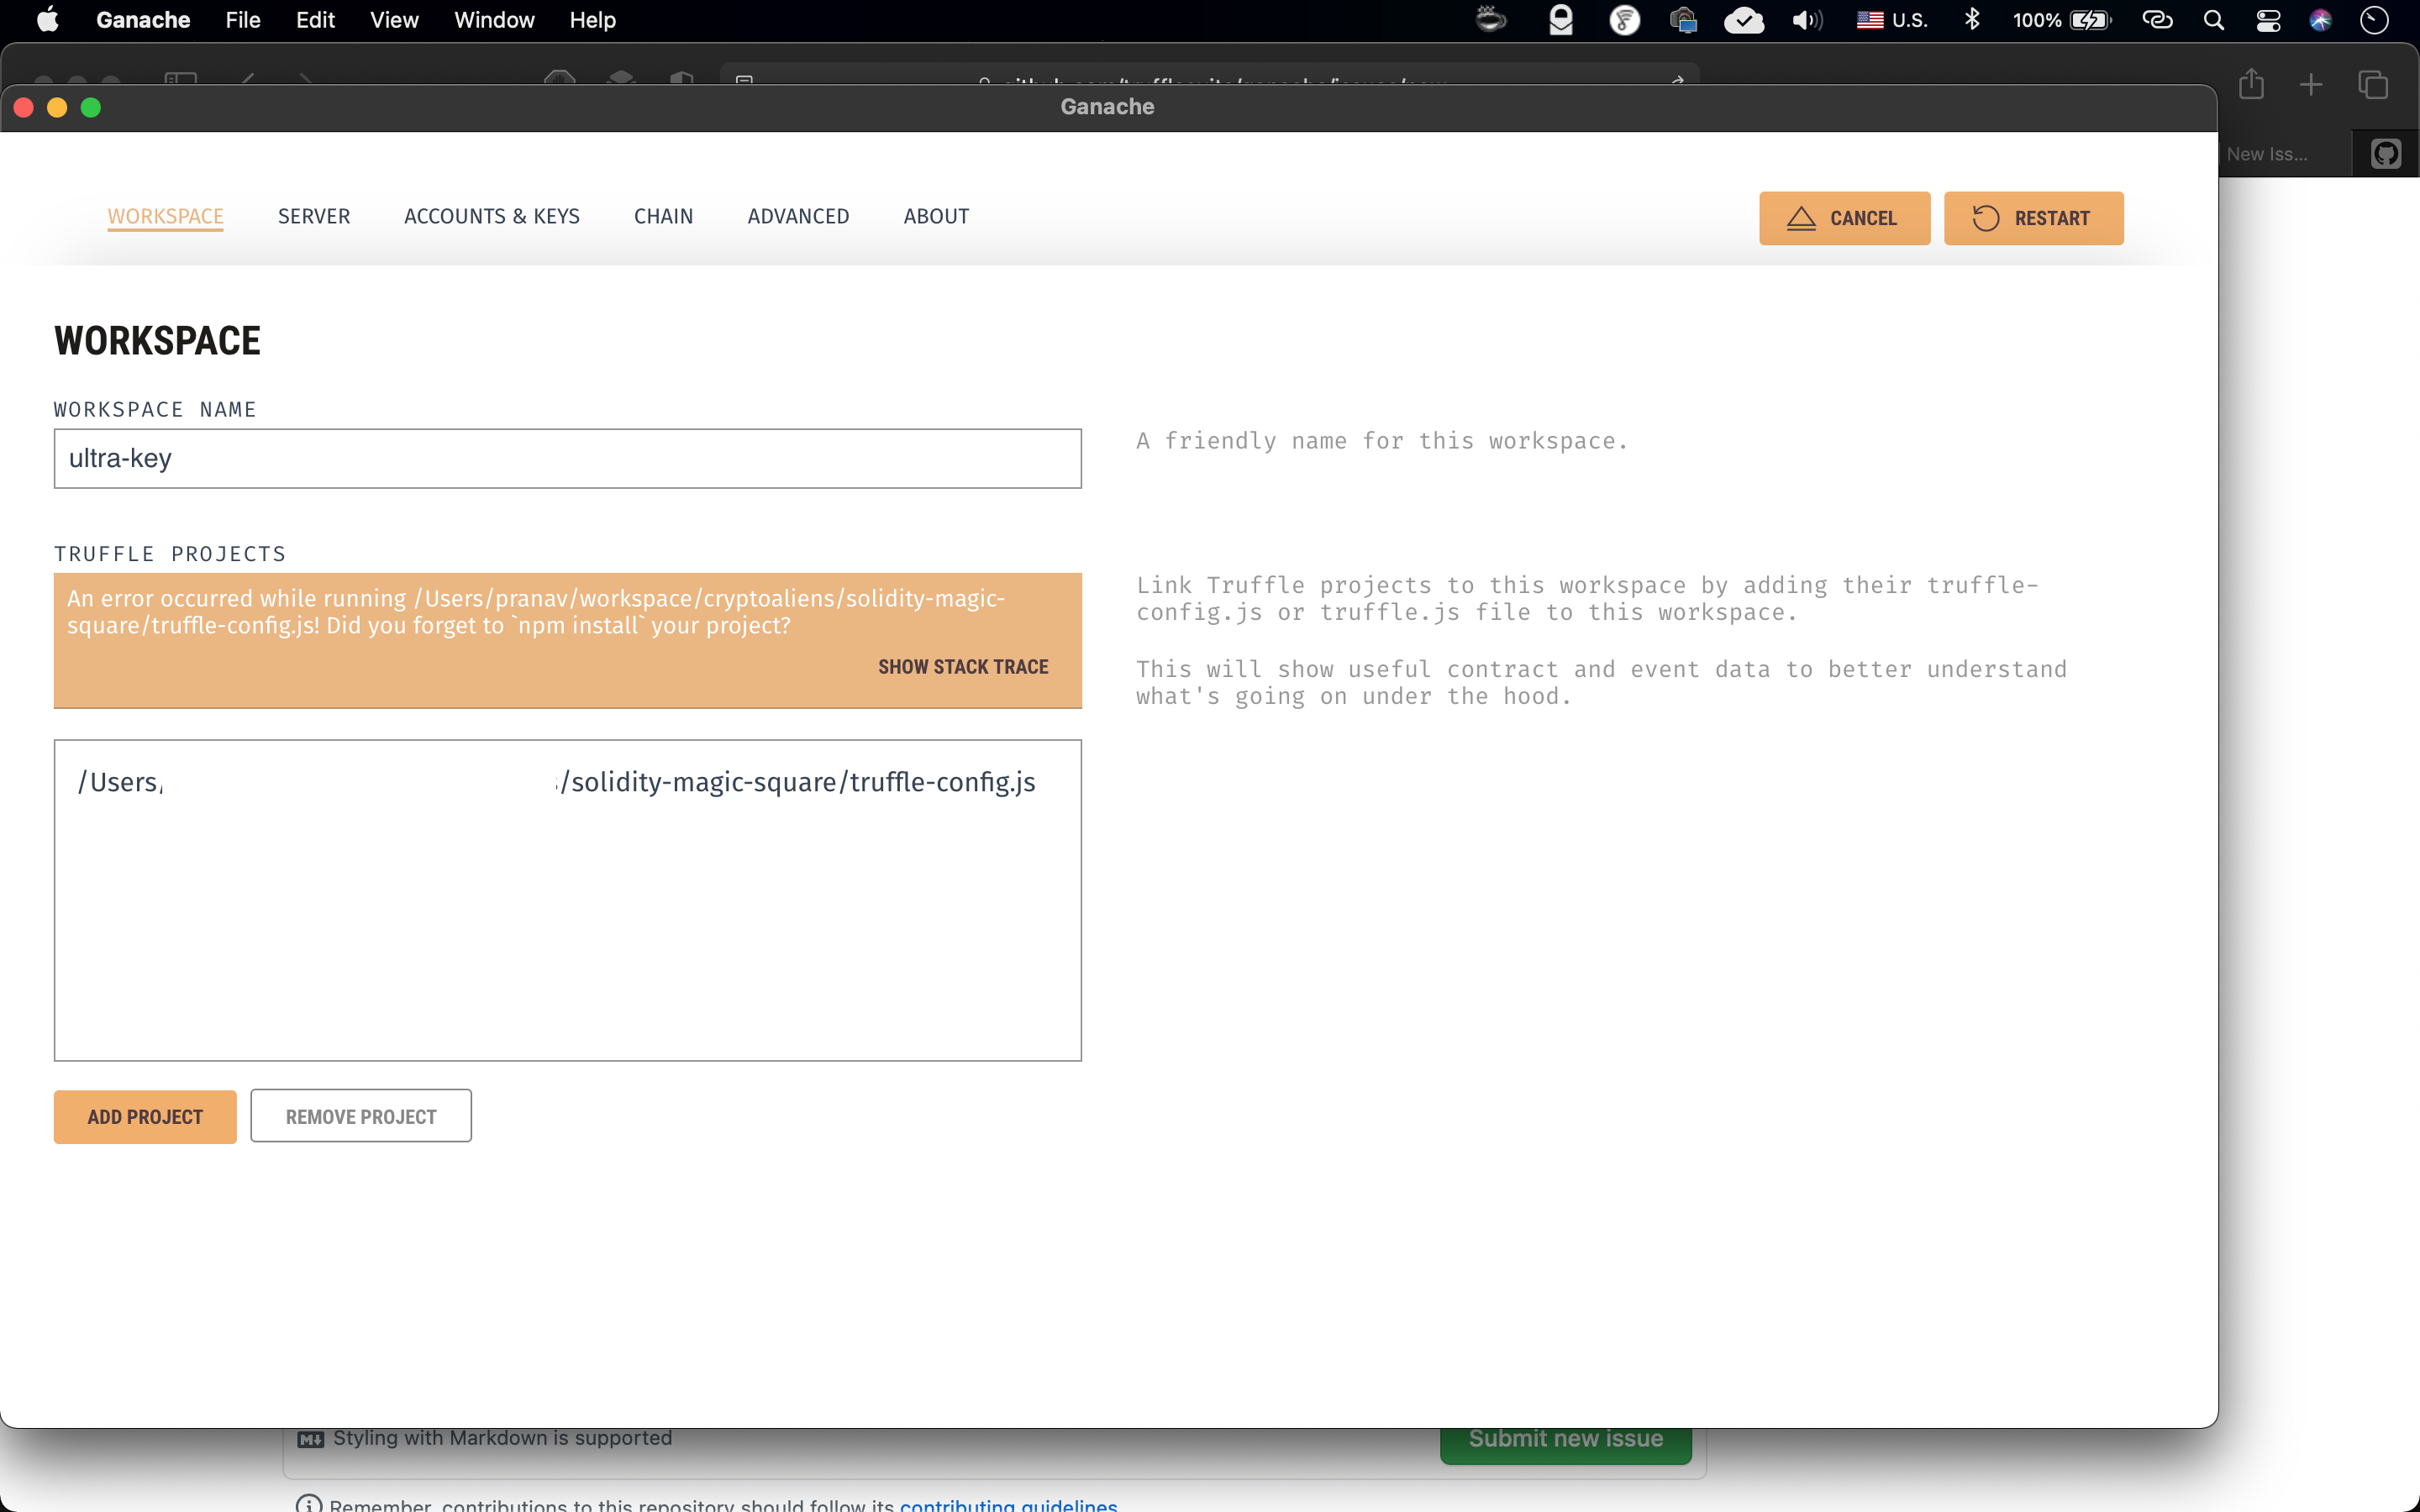This screenshot has width=2420, height=1512.
Task: Switch to the SERVER tab in Ganache
Action: coord(313,216)
